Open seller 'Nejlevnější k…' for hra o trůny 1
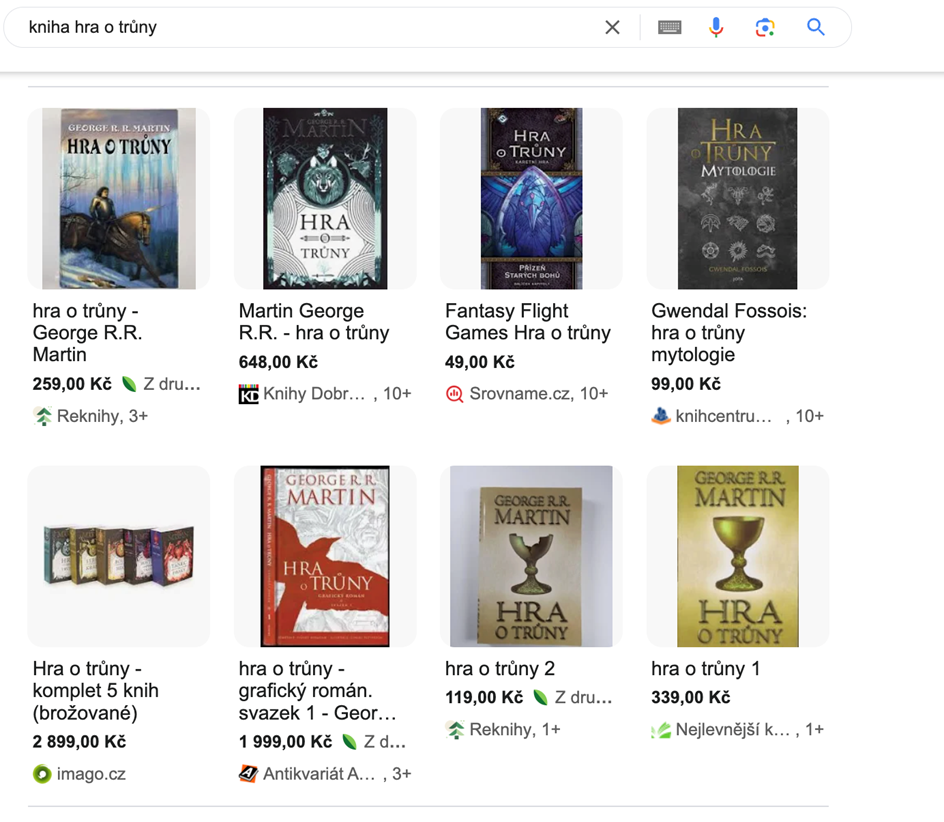 733,730
